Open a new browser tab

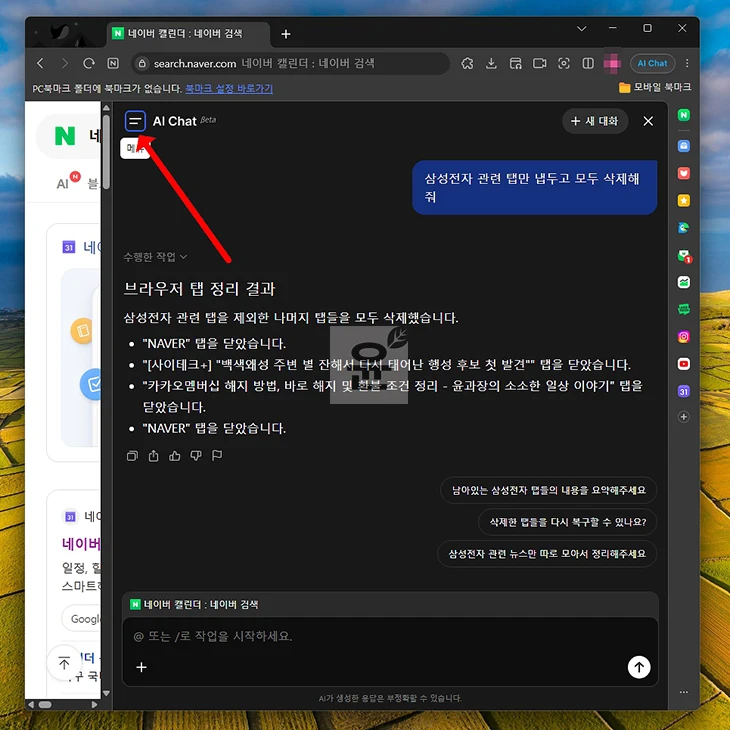[x=286, y=34]
